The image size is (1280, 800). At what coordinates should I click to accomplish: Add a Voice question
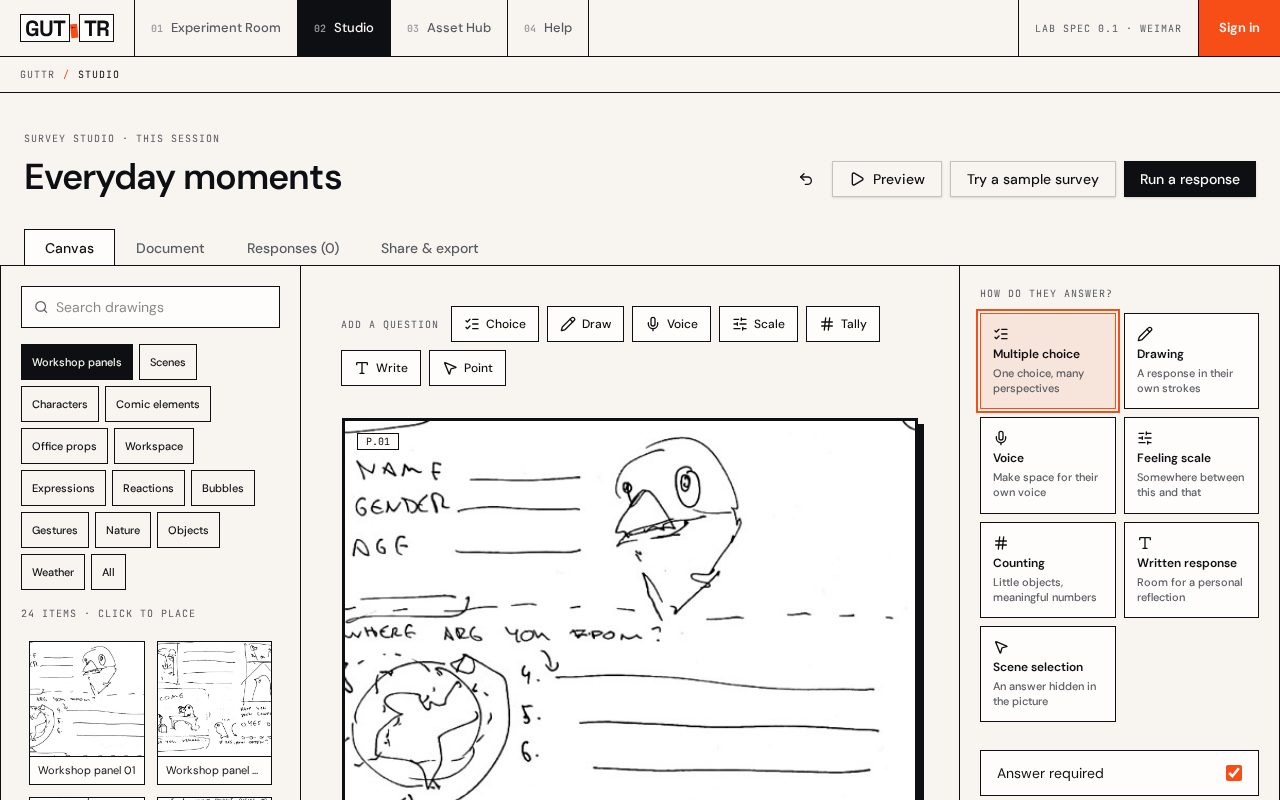pos(671,324)
